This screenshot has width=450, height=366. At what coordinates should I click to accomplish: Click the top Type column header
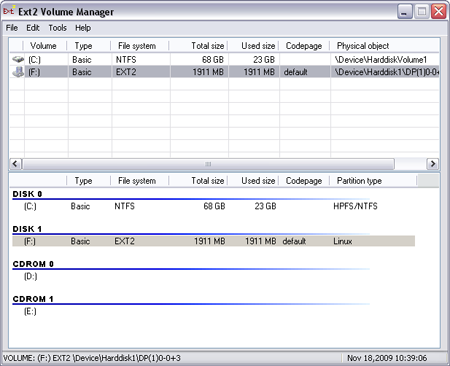click(89, 46)
